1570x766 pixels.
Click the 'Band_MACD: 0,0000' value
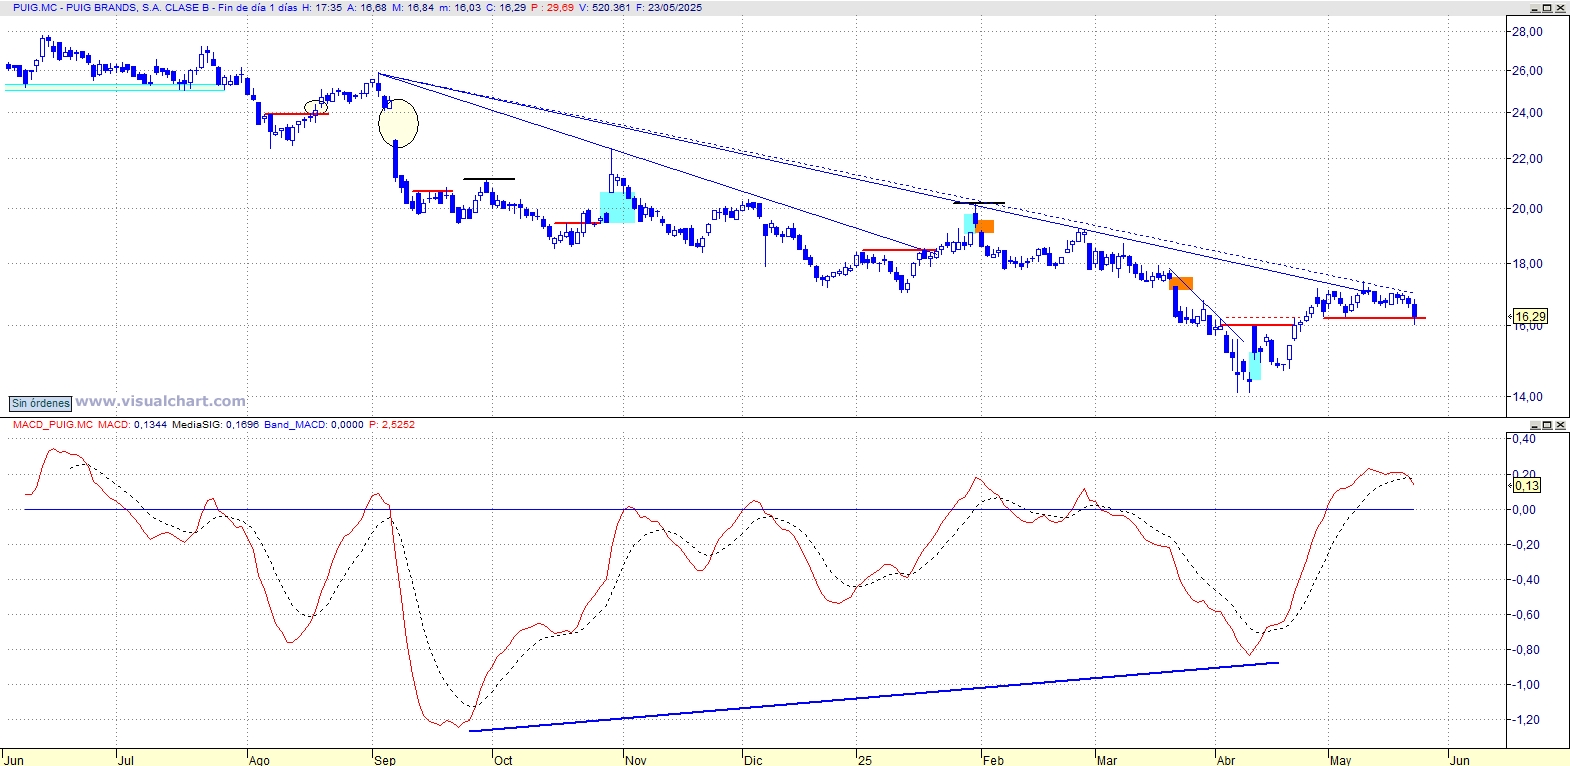pos(314,424)
